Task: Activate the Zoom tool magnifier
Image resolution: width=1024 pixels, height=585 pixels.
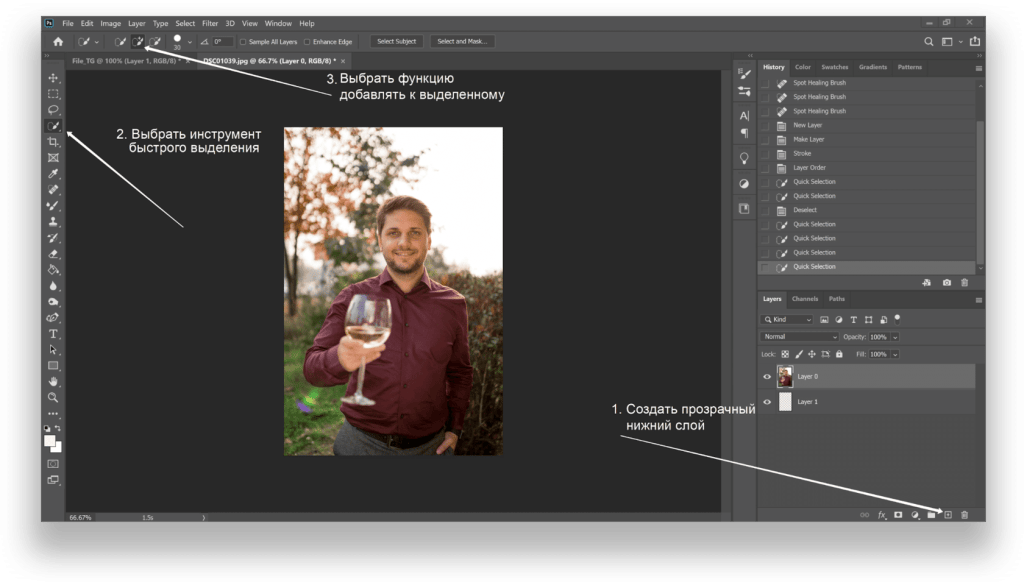Action: click(53, 397)
